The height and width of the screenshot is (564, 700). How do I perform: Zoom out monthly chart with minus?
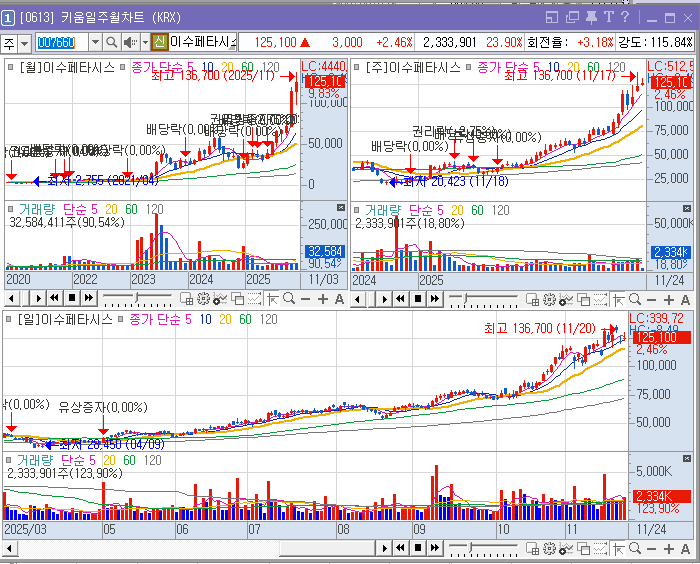pyautogui.click(x=305, y=299)
